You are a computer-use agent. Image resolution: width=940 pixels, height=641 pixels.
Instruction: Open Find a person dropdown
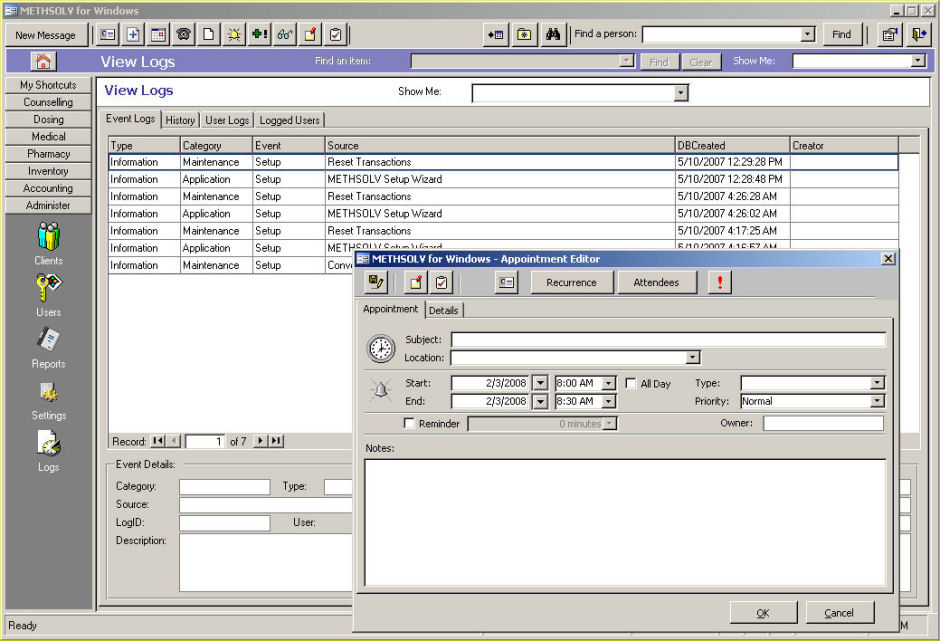808,34
